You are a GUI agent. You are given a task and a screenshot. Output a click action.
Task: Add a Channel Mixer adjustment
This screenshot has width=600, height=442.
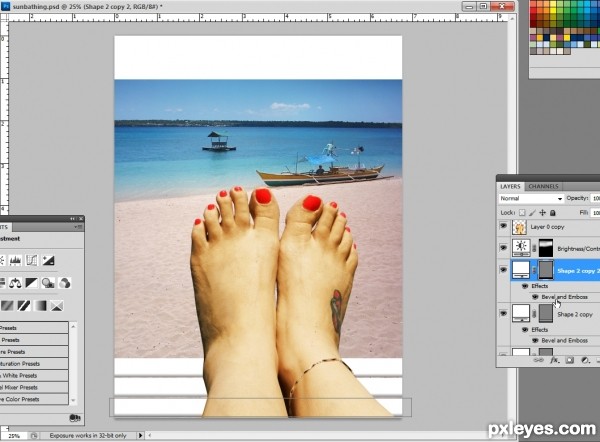pos(65,283)
